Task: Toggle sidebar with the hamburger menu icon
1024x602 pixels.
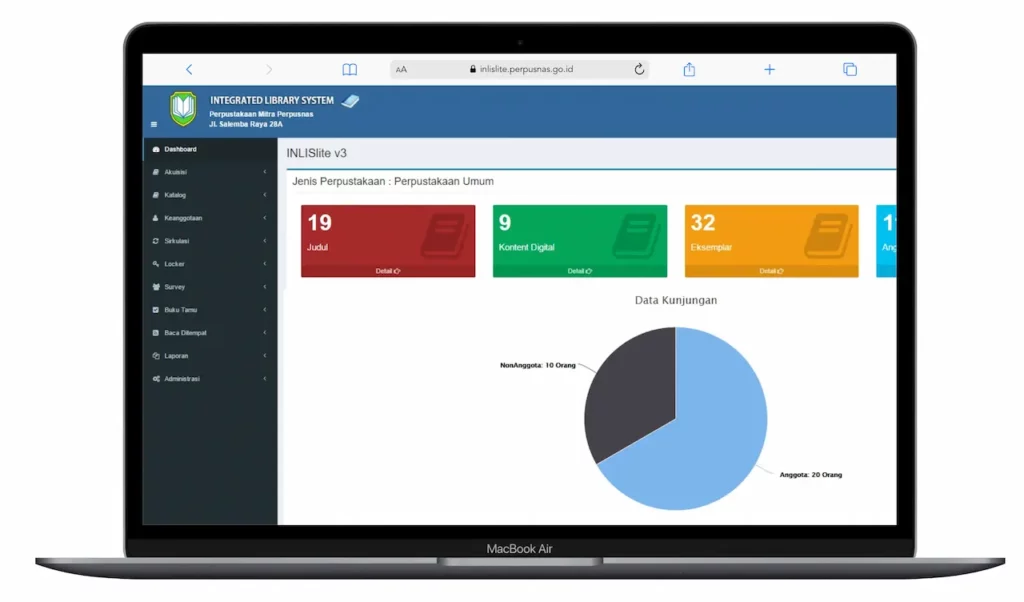Action: 154,125
